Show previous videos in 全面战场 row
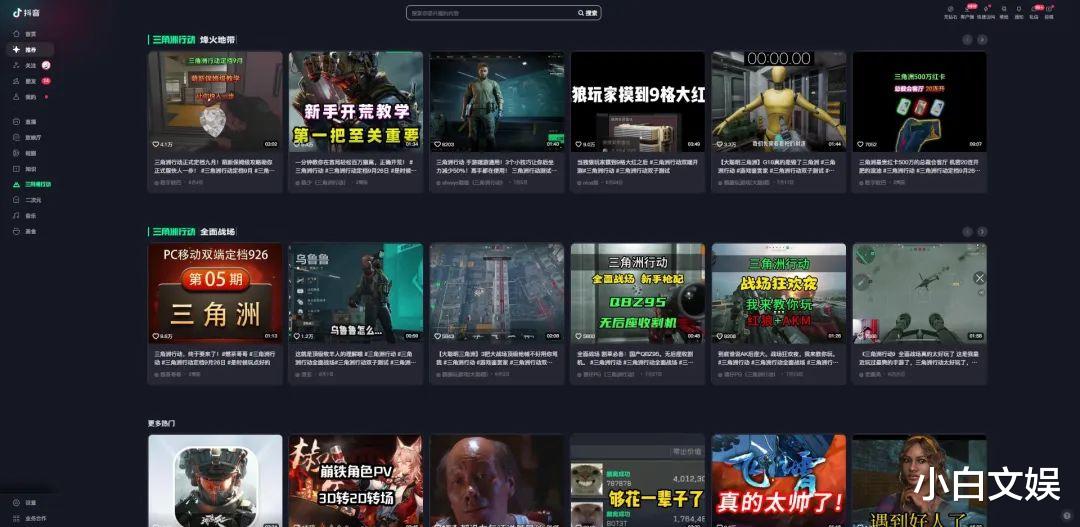This screenshot has width=1080, height=527. click(967, 231)
